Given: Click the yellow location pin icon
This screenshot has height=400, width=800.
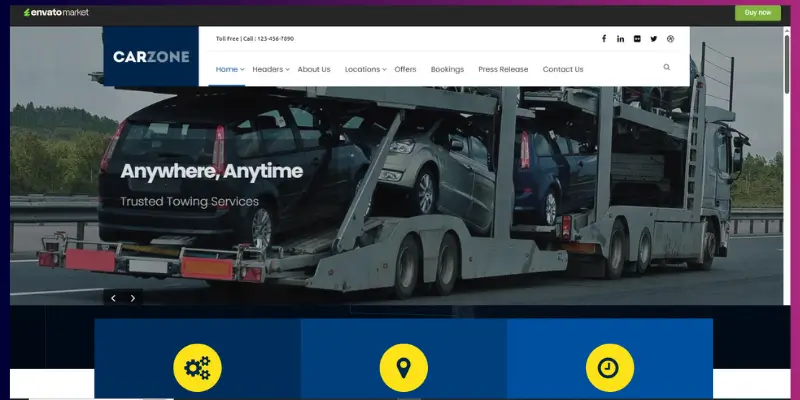Looking at the screenshot, I should tap(404, 368).
